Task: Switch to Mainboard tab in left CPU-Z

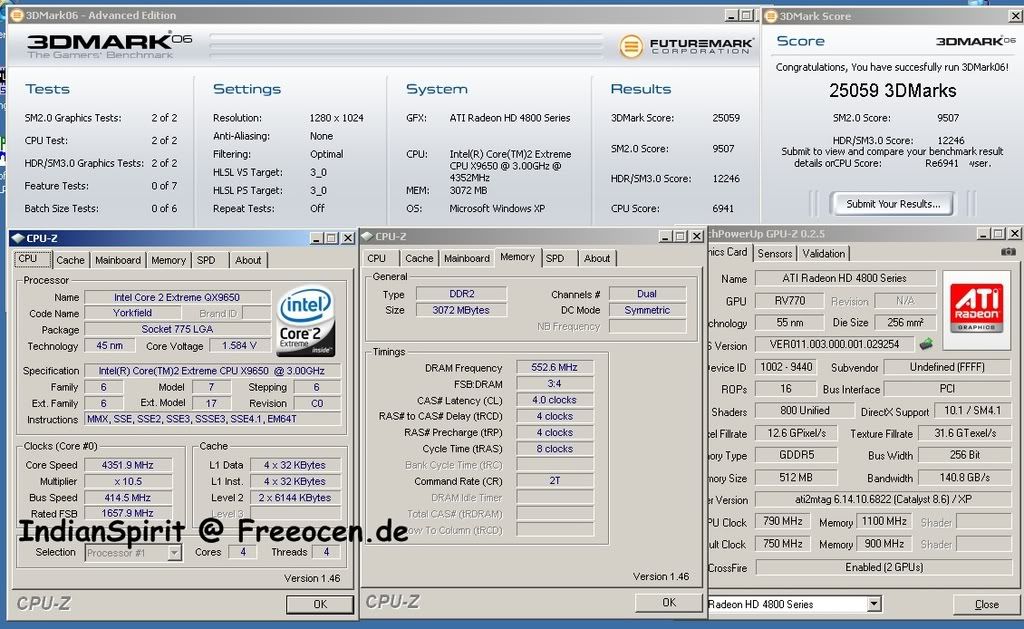Action: coord(118,260)
